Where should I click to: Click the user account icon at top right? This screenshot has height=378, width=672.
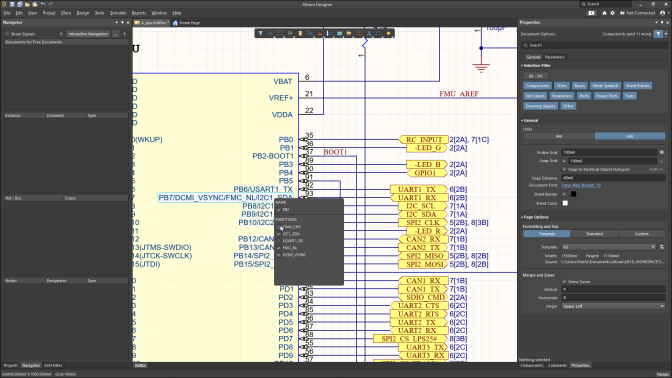[663, 13]
